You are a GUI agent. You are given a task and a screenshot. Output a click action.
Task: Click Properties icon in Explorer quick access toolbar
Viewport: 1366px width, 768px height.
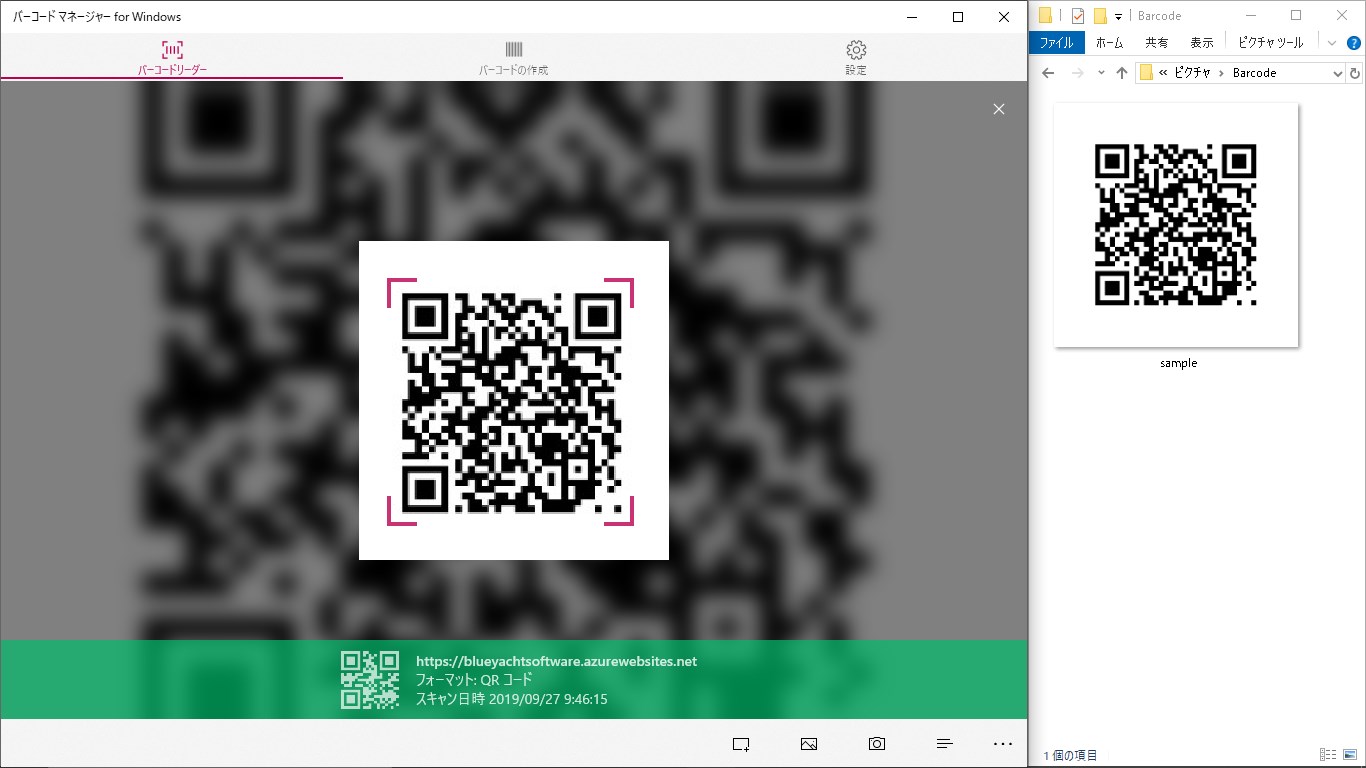click(x=1077, y=15)
